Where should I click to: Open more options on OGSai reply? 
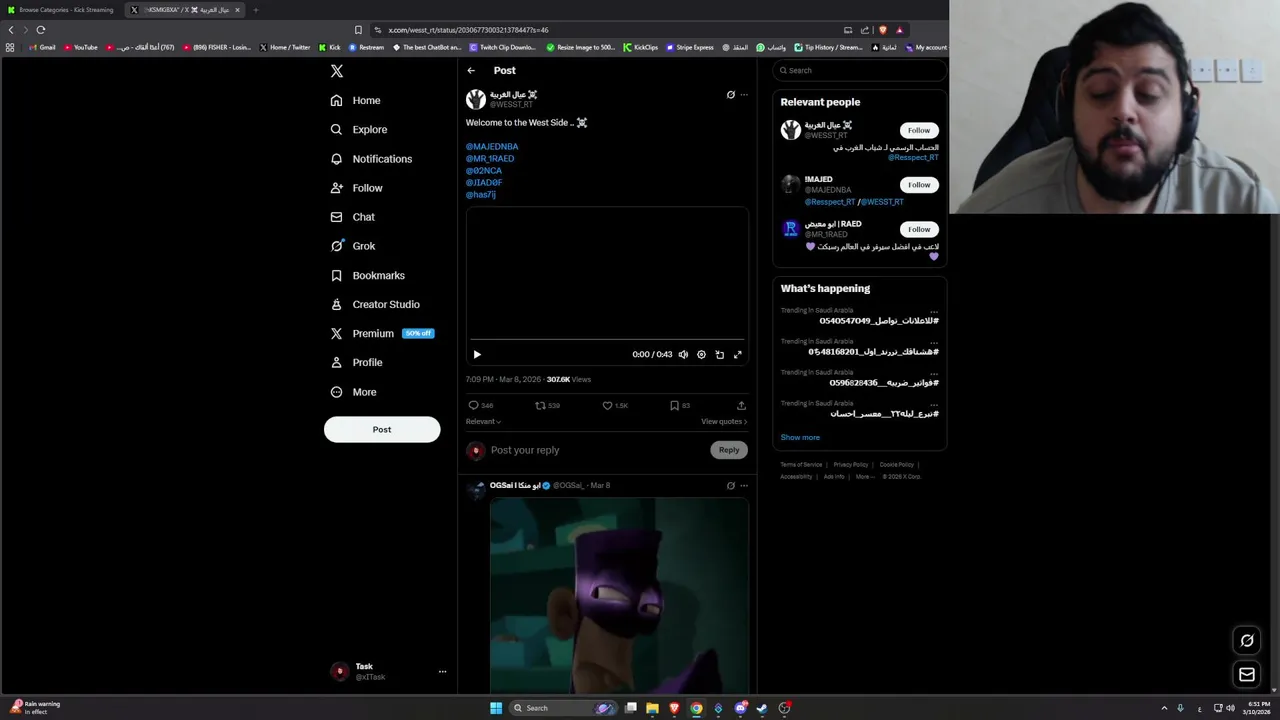743,485
